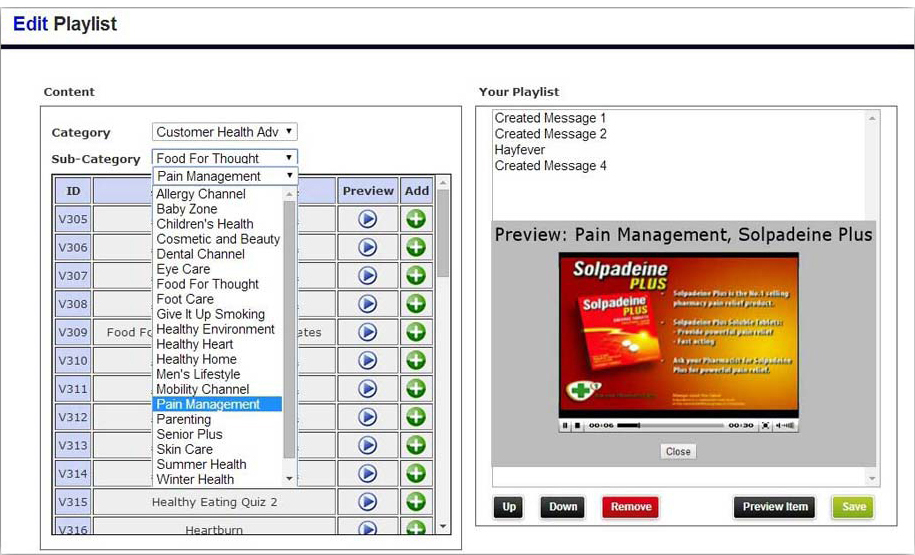This screenshot has width=915, height=555.
Task: Select Food For Thought list option
Action: coord(218,284)
